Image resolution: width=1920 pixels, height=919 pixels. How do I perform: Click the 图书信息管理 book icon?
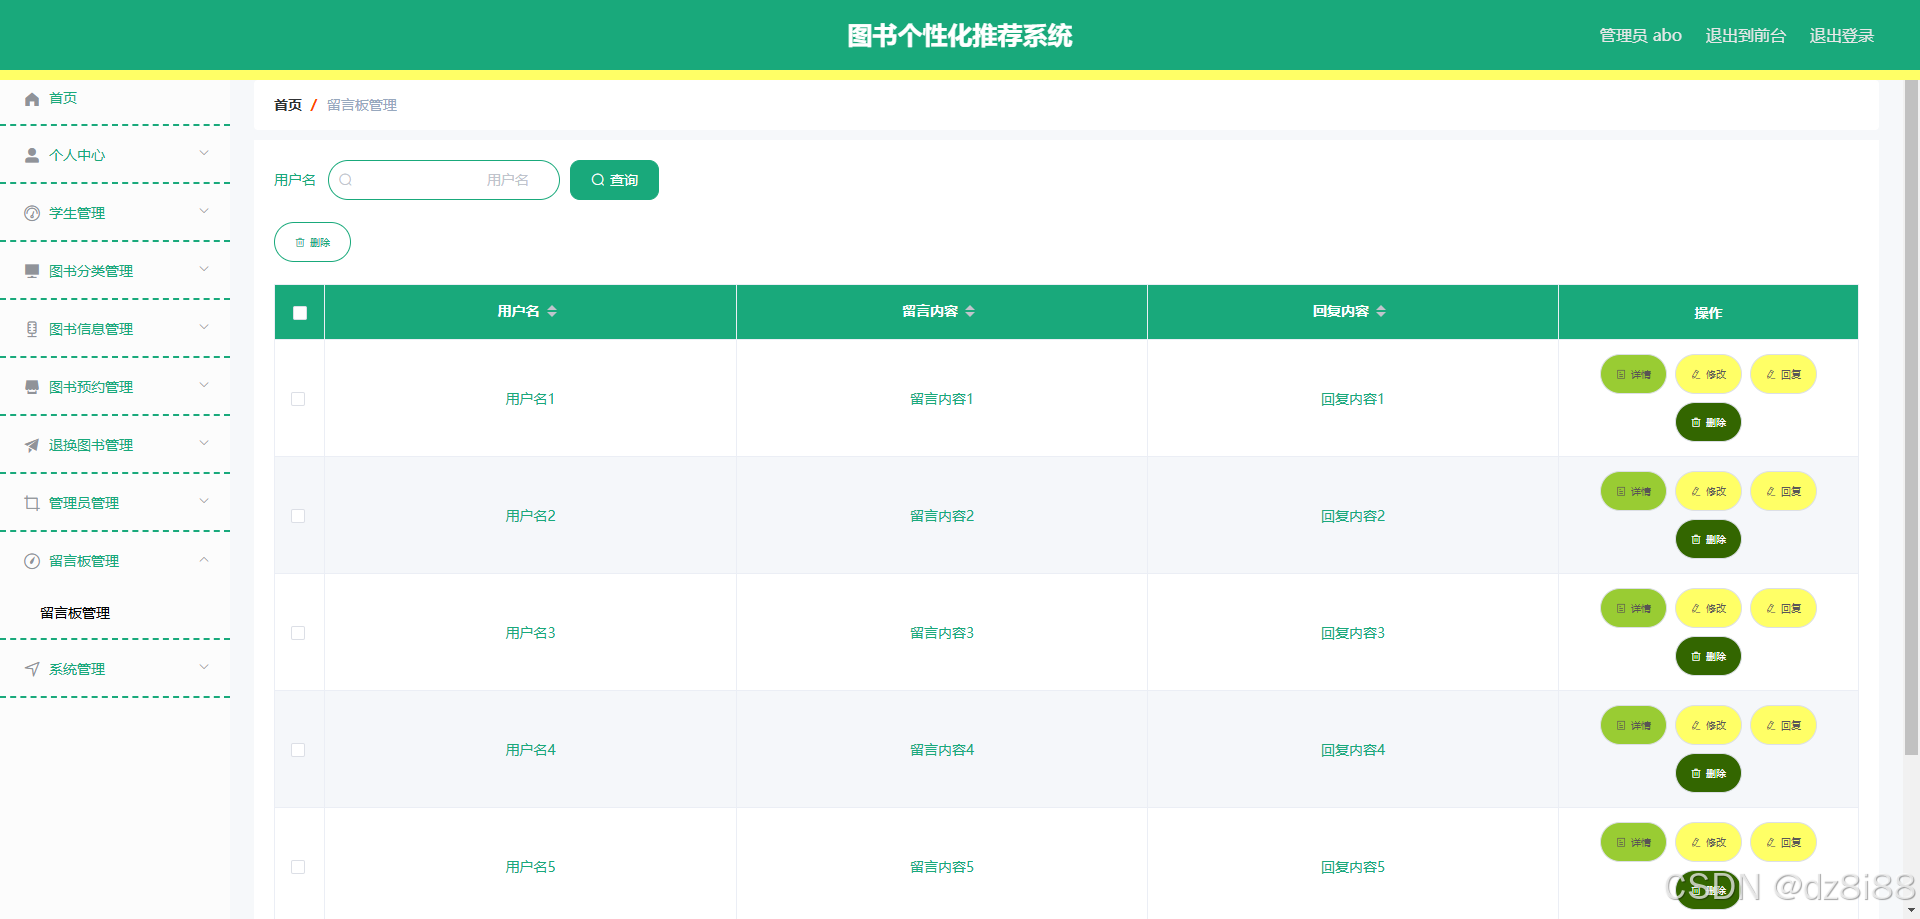pyautogui.click(x=31, y=328)
